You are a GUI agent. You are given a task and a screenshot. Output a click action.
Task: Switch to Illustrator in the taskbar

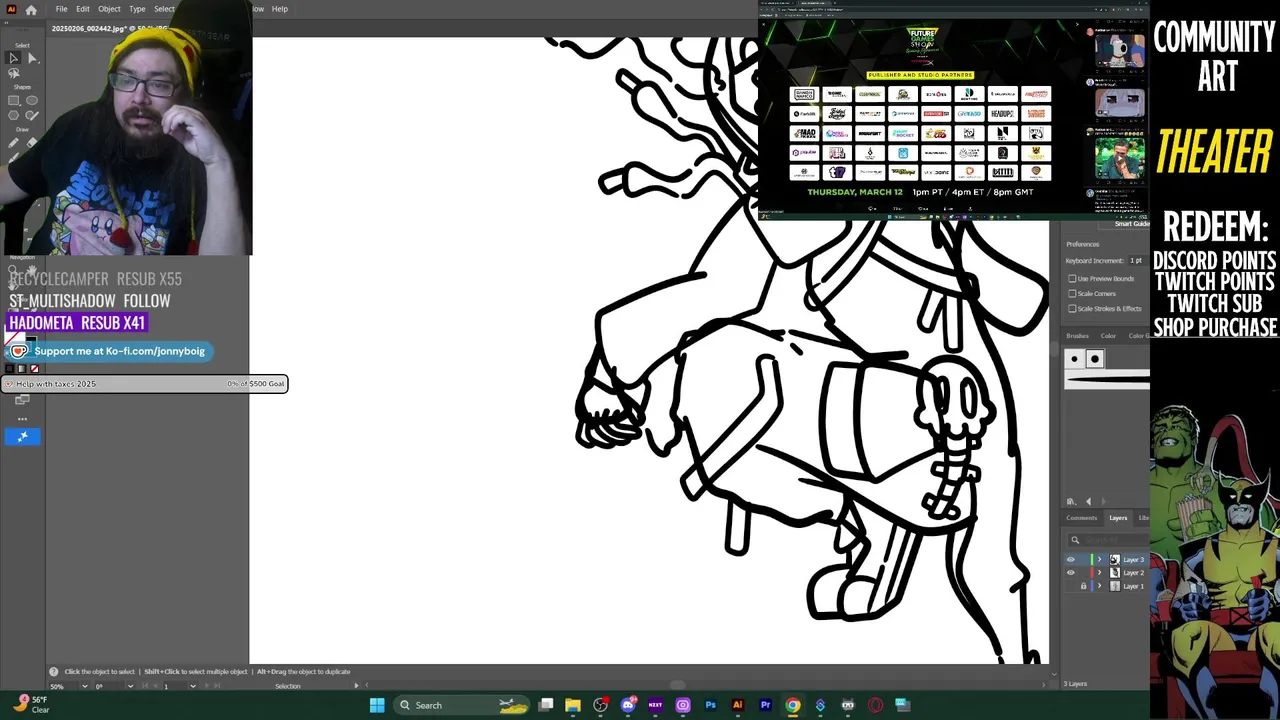[x=738, y=705]
